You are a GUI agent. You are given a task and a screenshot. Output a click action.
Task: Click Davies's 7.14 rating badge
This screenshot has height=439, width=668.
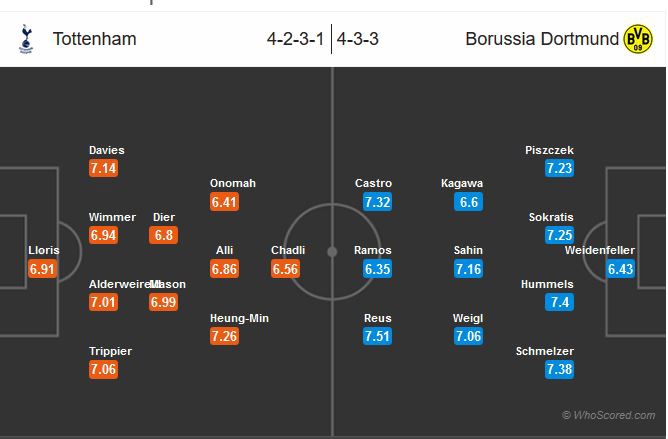point(104,168)
